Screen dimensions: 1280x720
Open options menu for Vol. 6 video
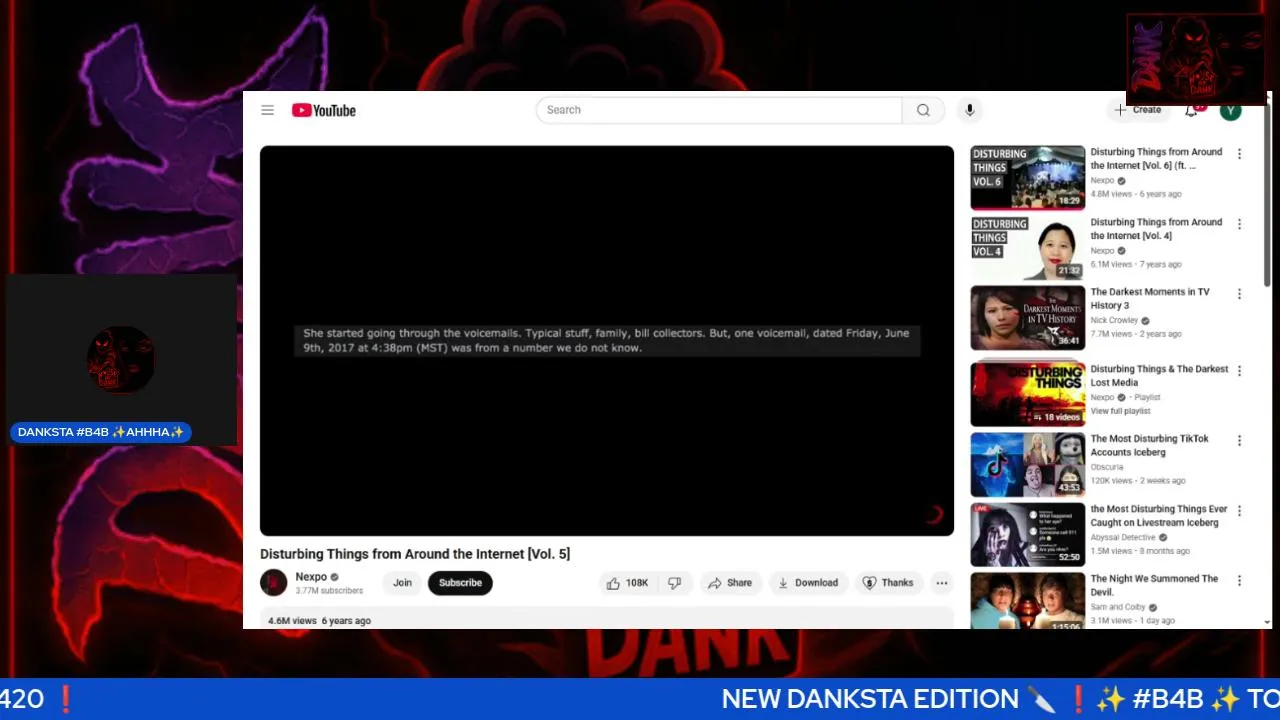[x=1239, y=154]
